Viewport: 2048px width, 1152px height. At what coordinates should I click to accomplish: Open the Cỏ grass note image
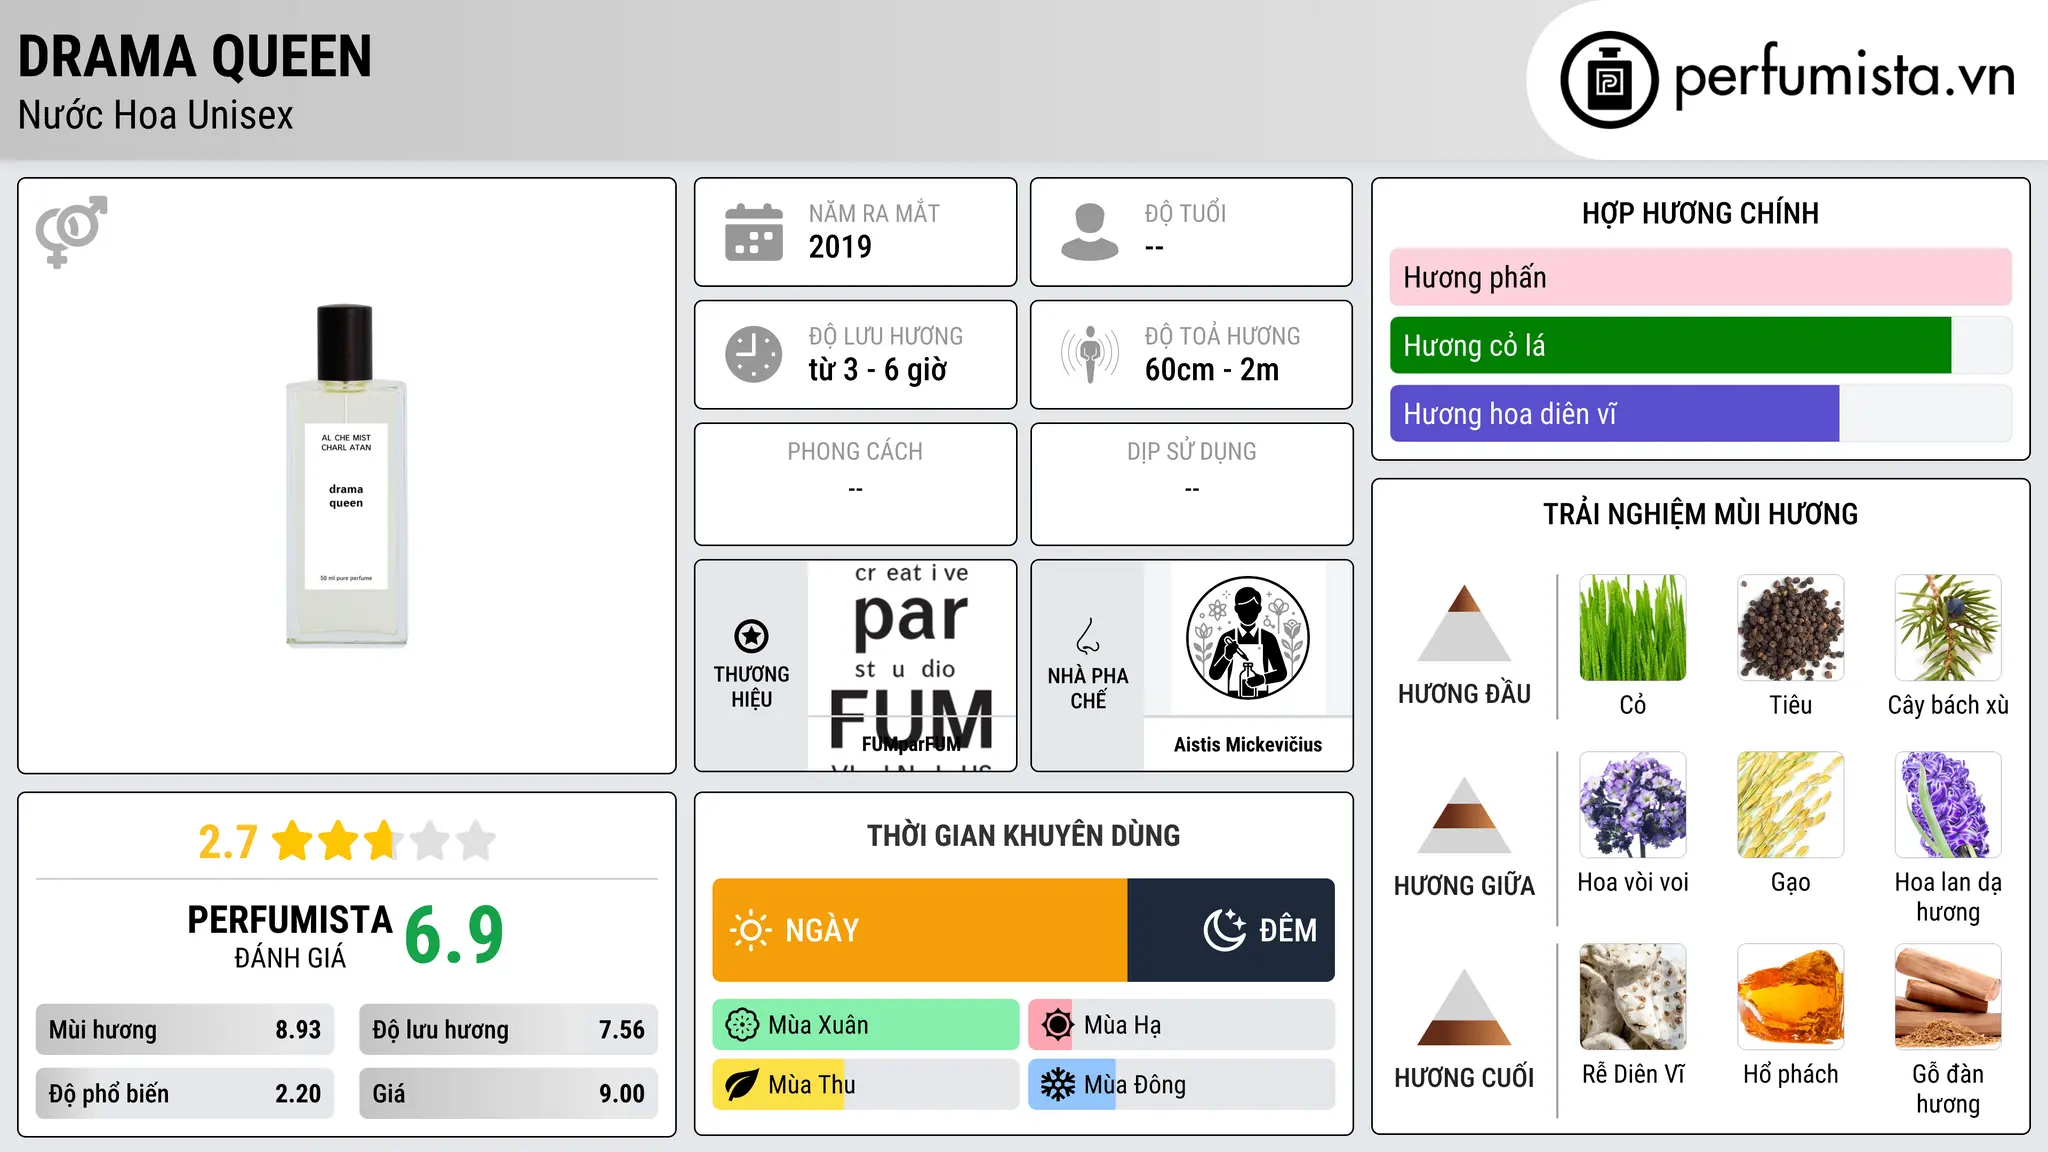point(1632,628)
